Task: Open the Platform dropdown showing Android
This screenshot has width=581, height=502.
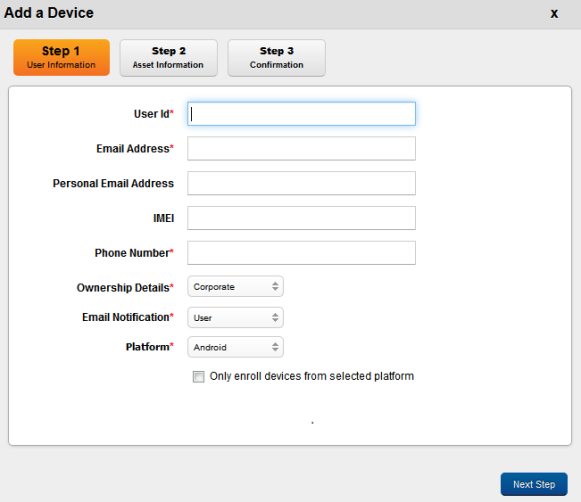Action: coord(236,347)
